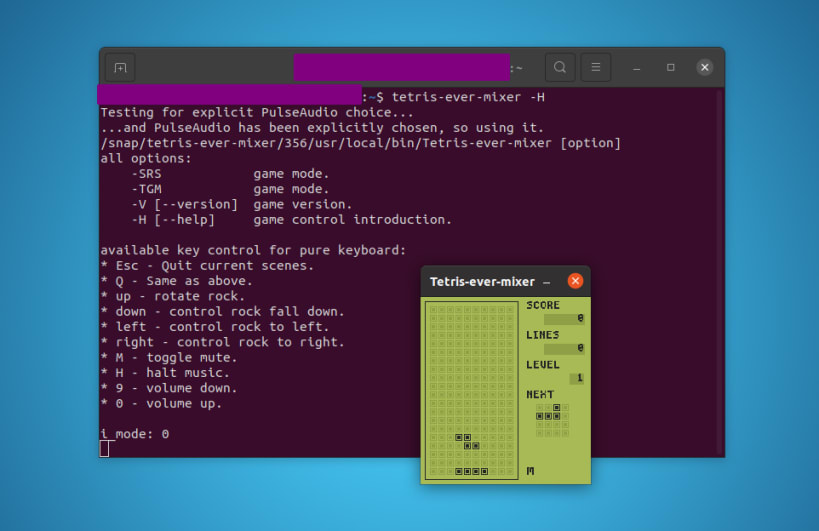Click the 'up - rotate rock.' line
The height and width of the screenshot is (531, 819).
point(173,296)
